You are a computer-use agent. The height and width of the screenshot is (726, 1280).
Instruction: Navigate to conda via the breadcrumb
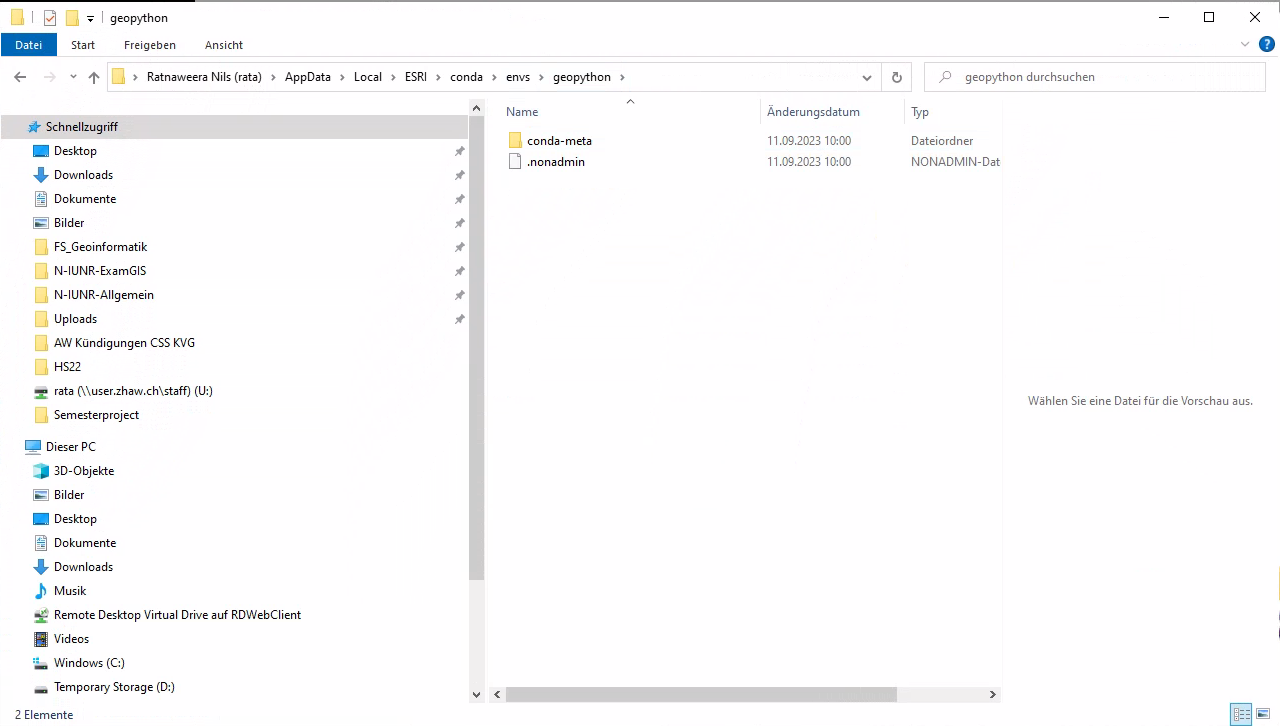[466, 77]
